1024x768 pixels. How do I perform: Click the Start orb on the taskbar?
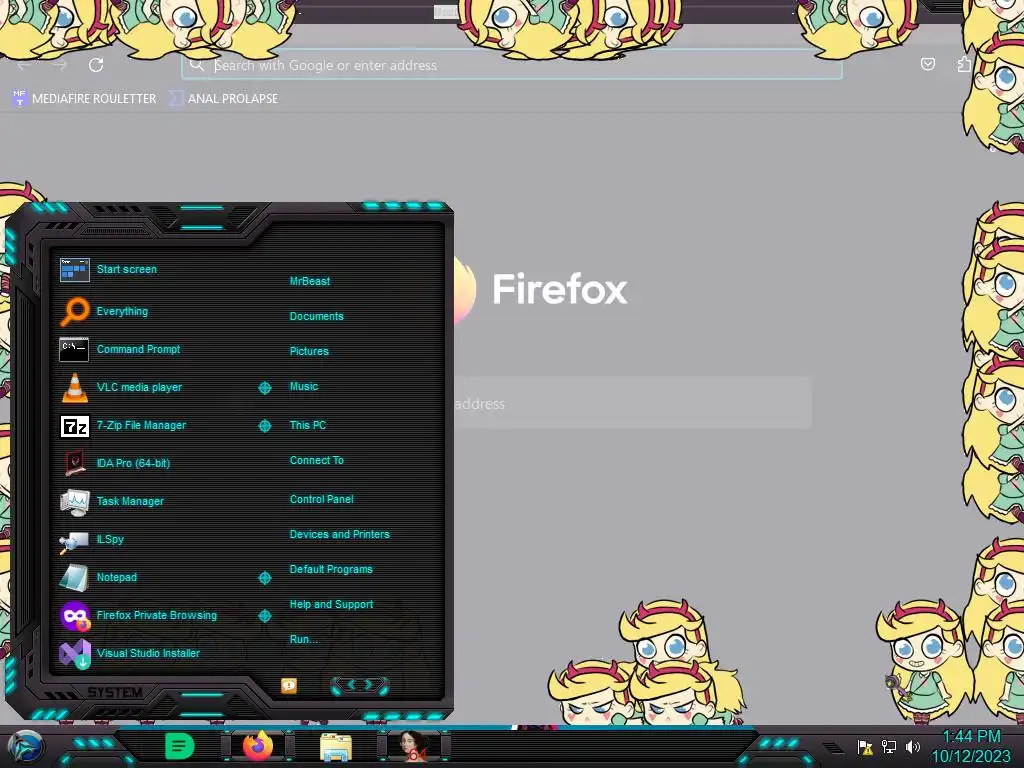(26, 748)
